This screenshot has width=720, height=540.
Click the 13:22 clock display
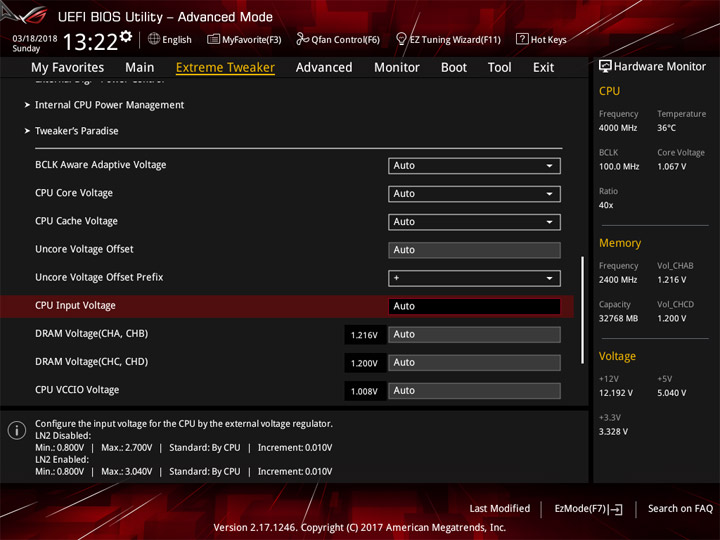[x=90, y=42]
